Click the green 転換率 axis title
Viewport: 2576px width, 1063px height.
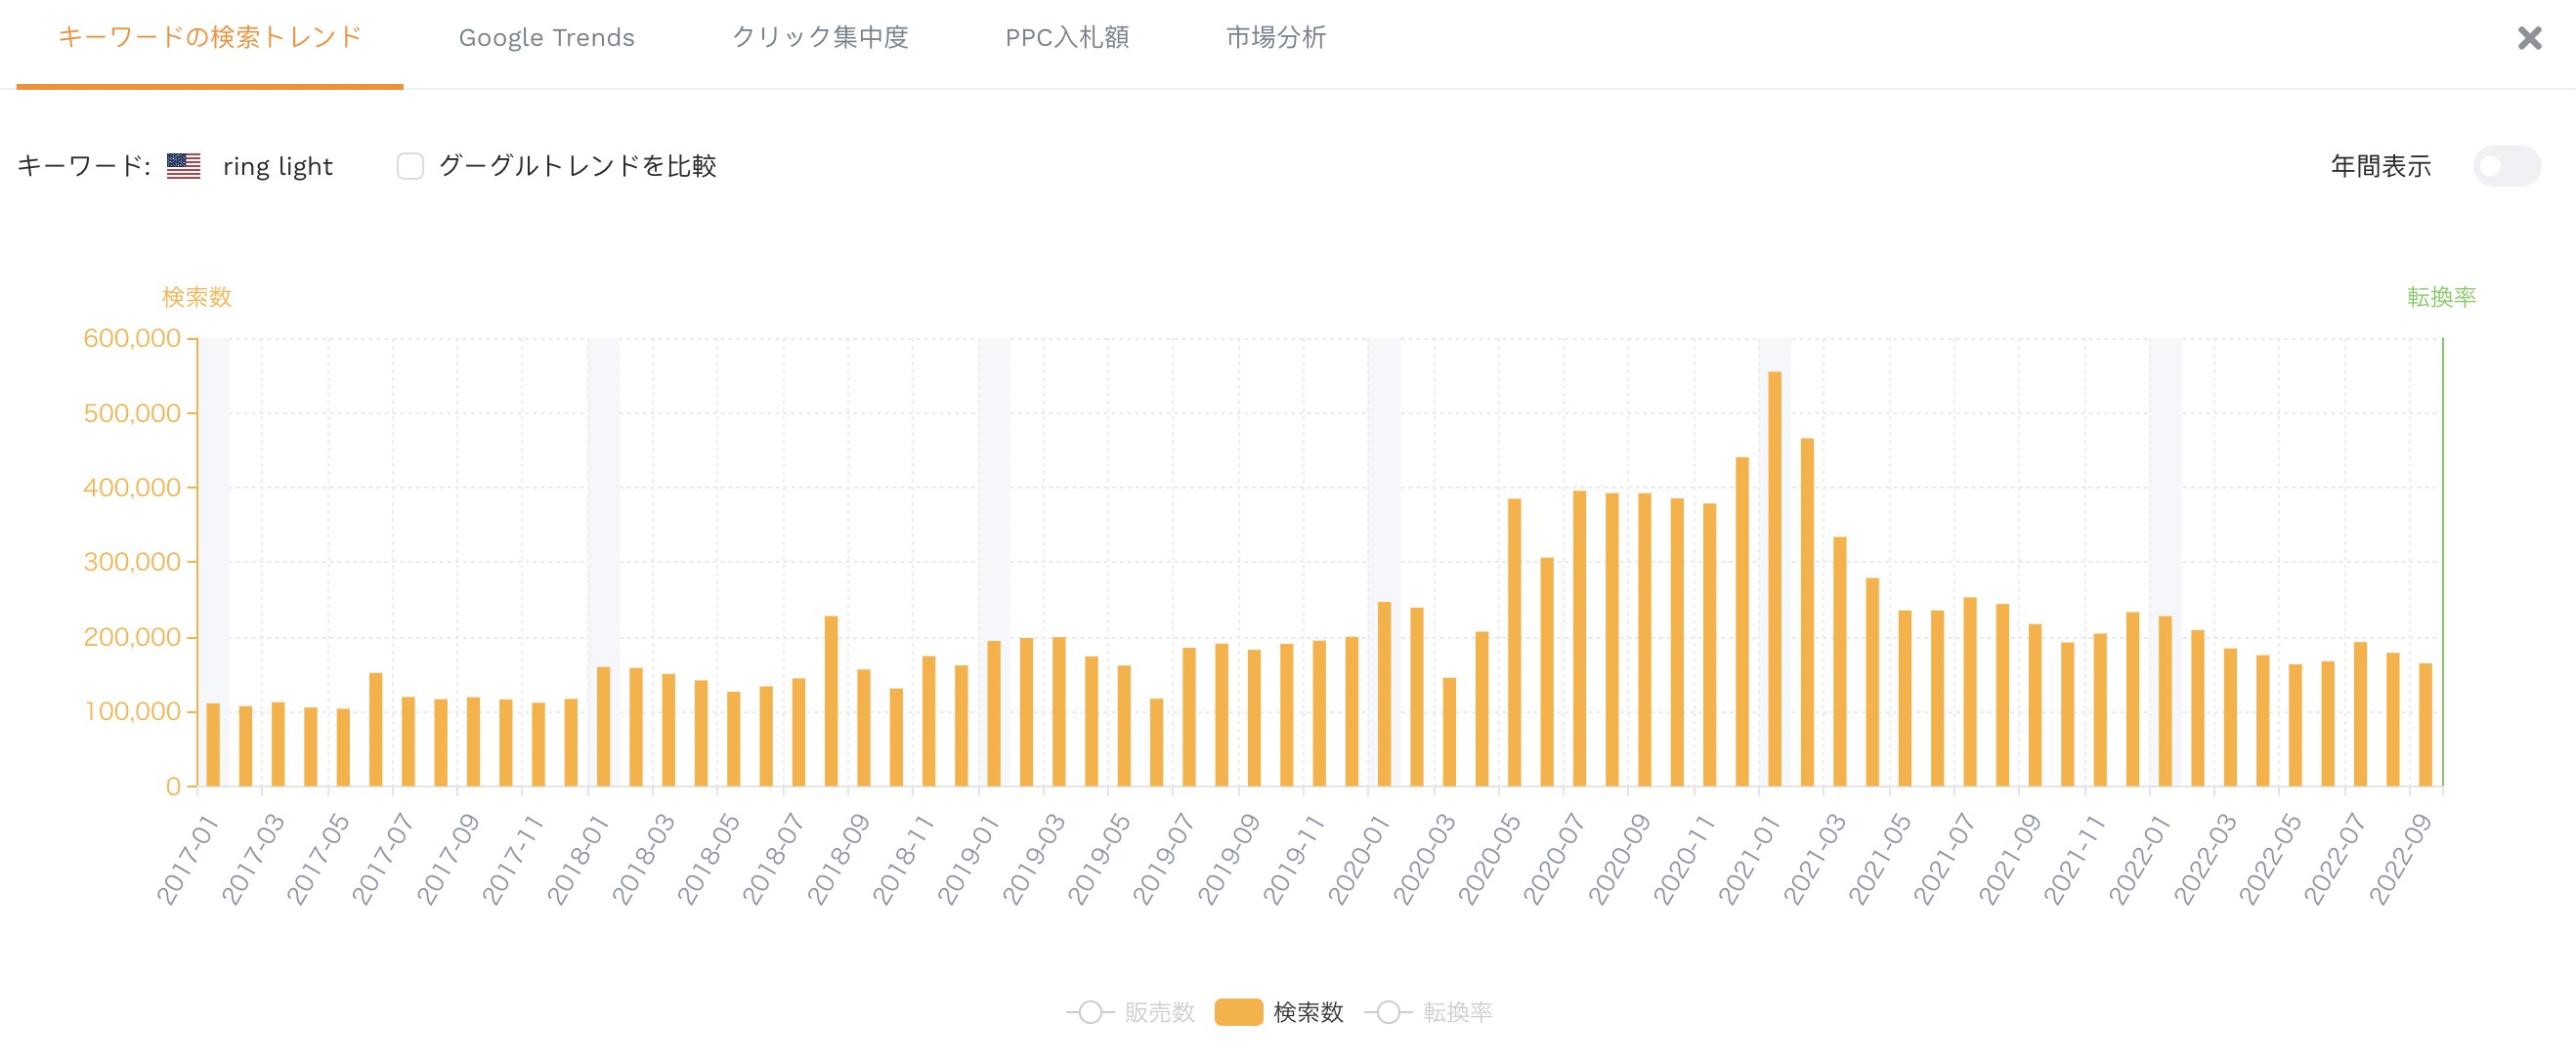point(2441,297)
